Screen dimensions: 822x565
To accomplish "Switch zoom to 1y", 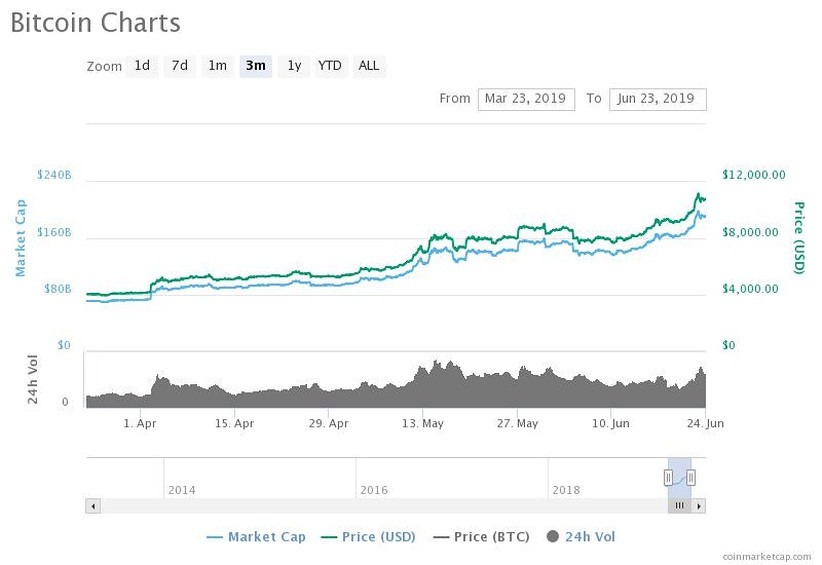I will pyautogui.click(x=293, y=66).
